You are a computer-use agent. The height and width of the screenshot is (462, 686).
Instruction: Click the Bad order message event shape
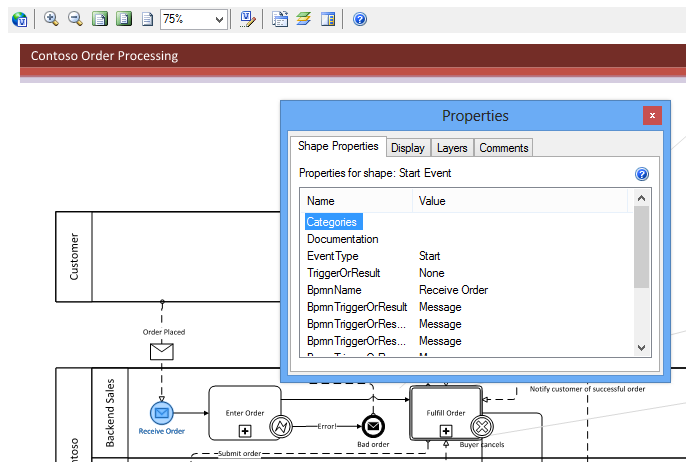click(374, 426)
